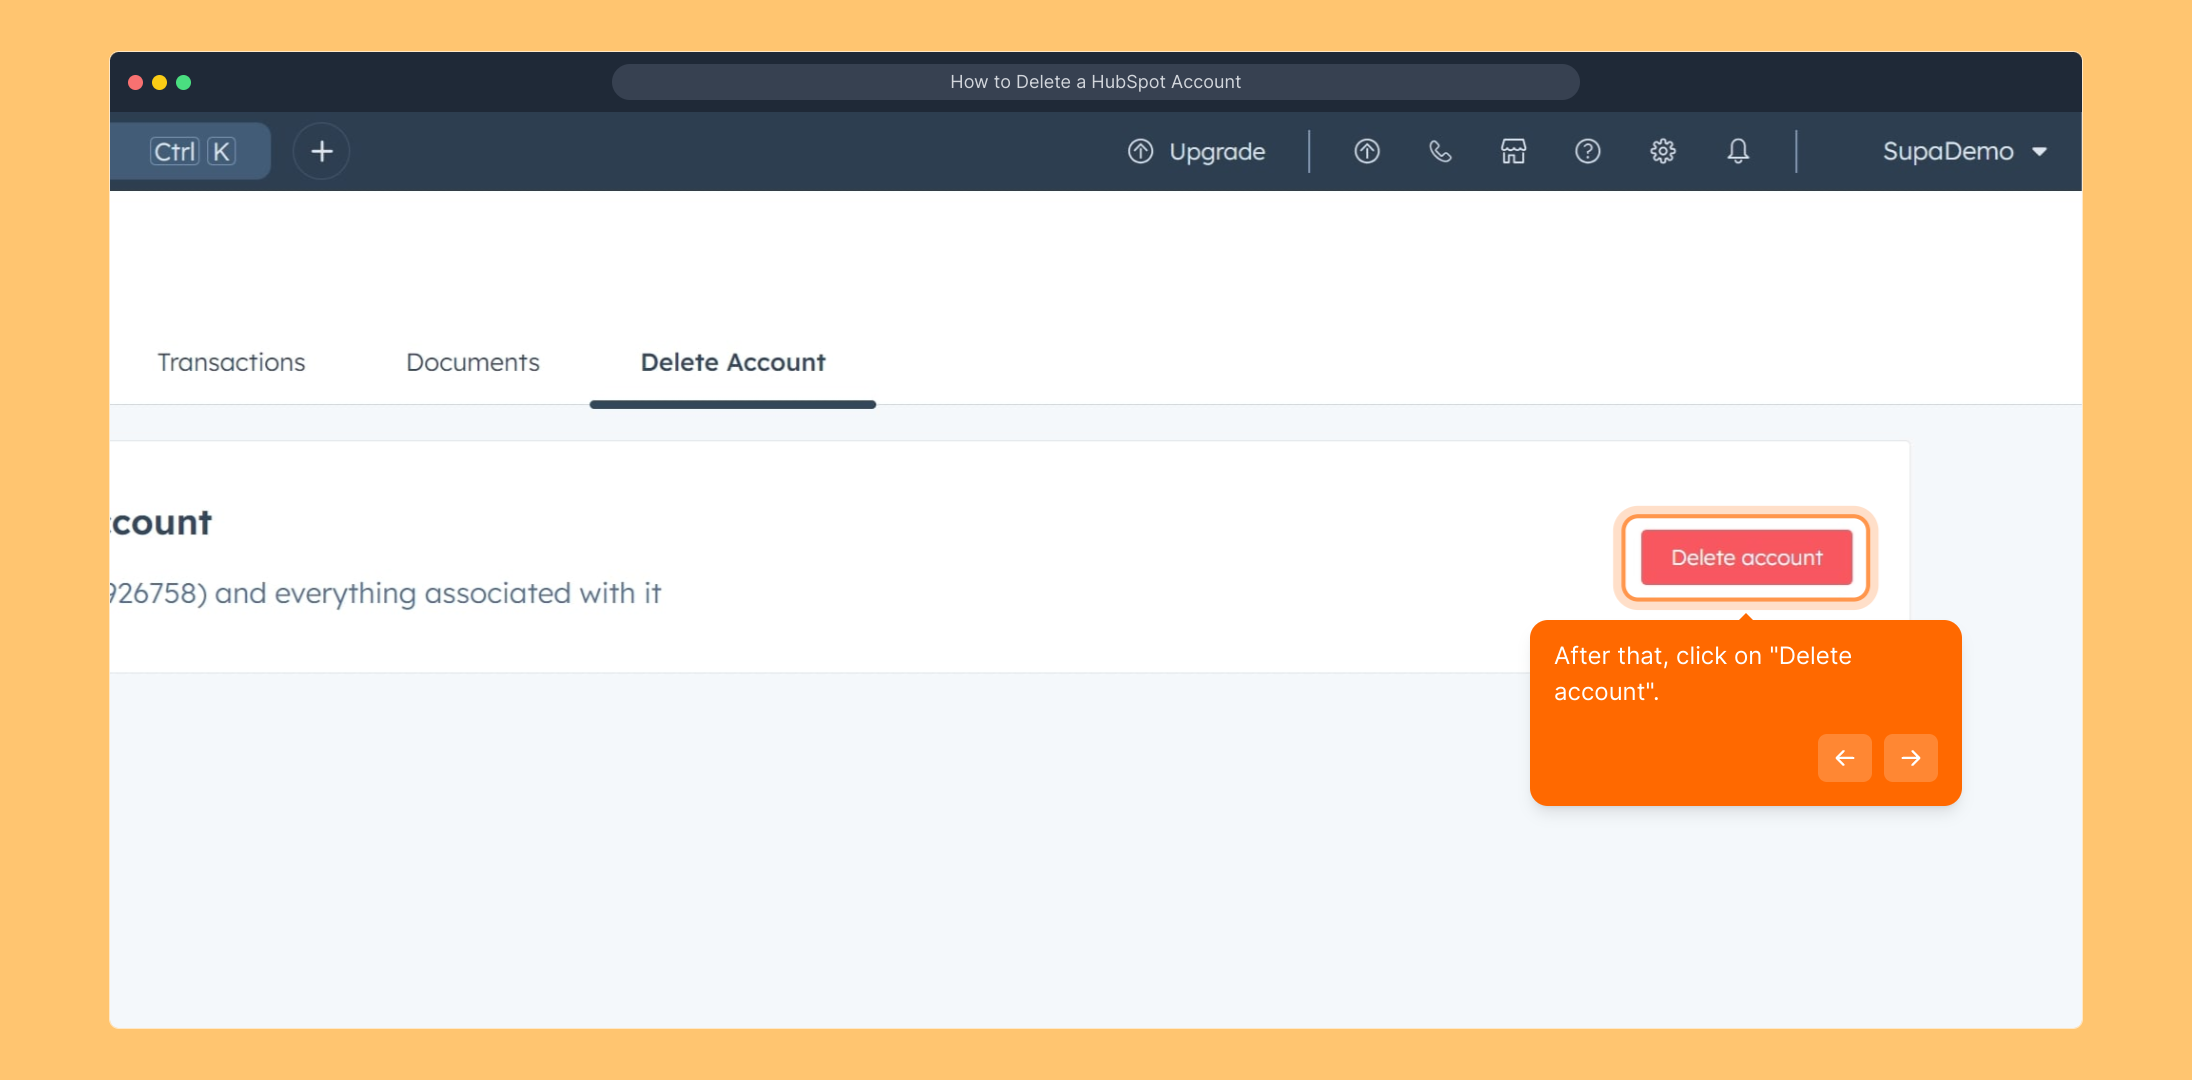Select the Delete Account tab

(x=733, y=362)
